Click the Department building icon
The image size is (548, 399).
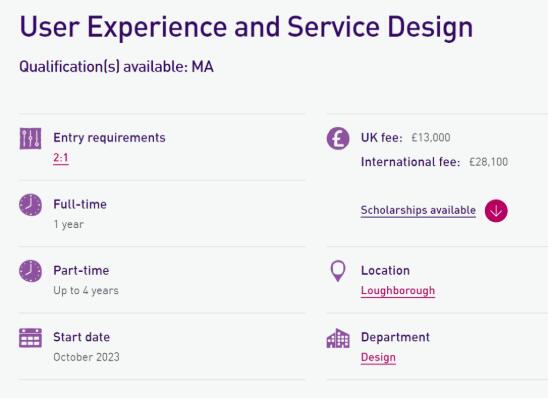[338, 338]
